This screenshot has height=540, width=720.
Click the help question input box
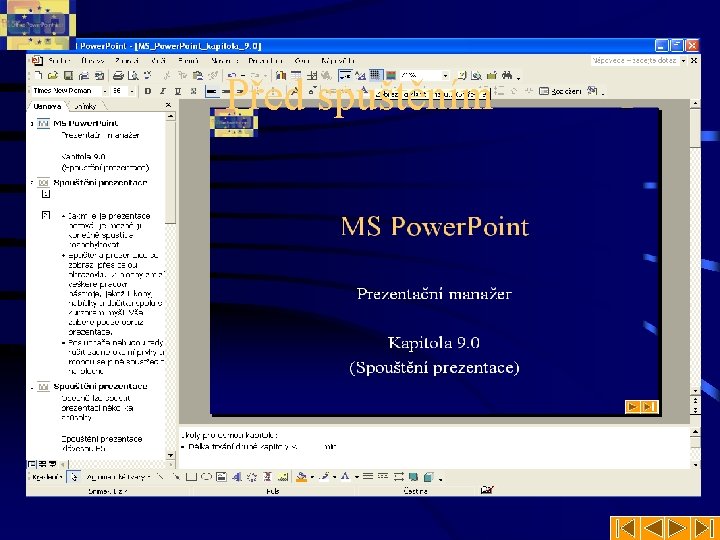(634, 61)
